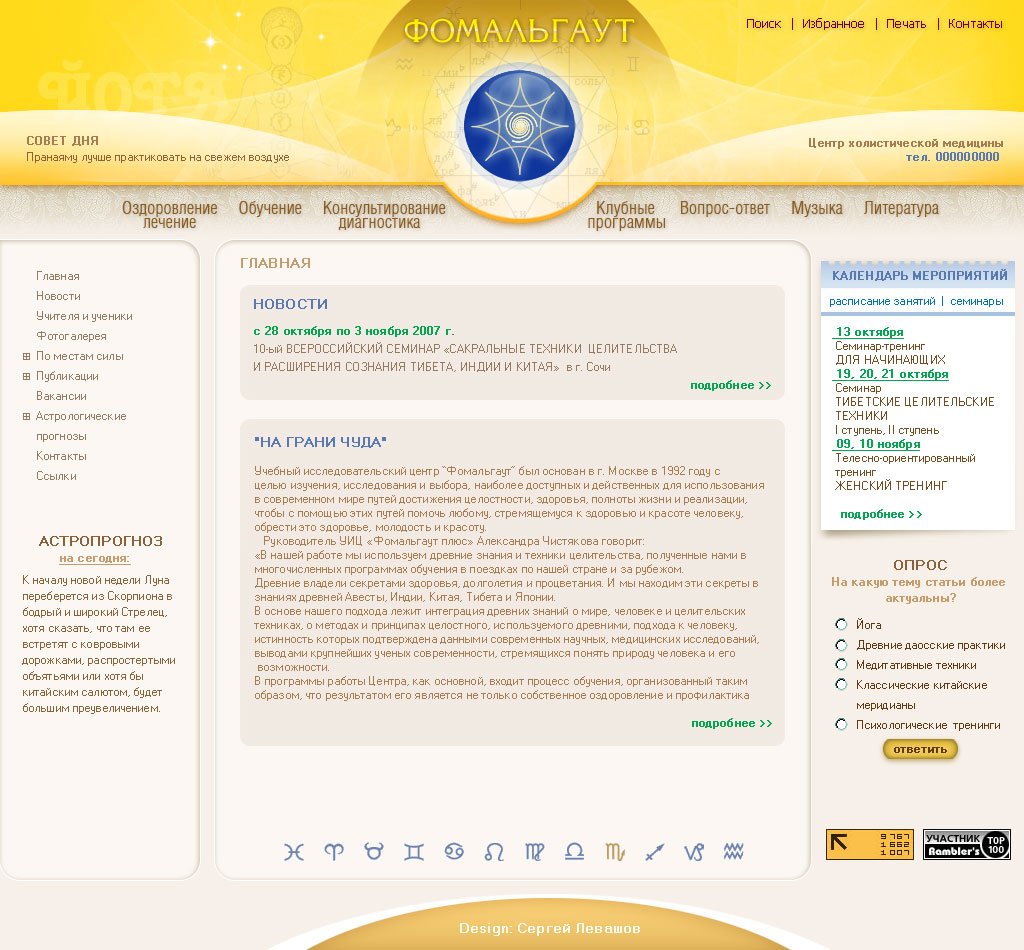Click the Capricorn zodiac sign icon
This screenshot has width=1024, height=950.
(x=694, y=852)
